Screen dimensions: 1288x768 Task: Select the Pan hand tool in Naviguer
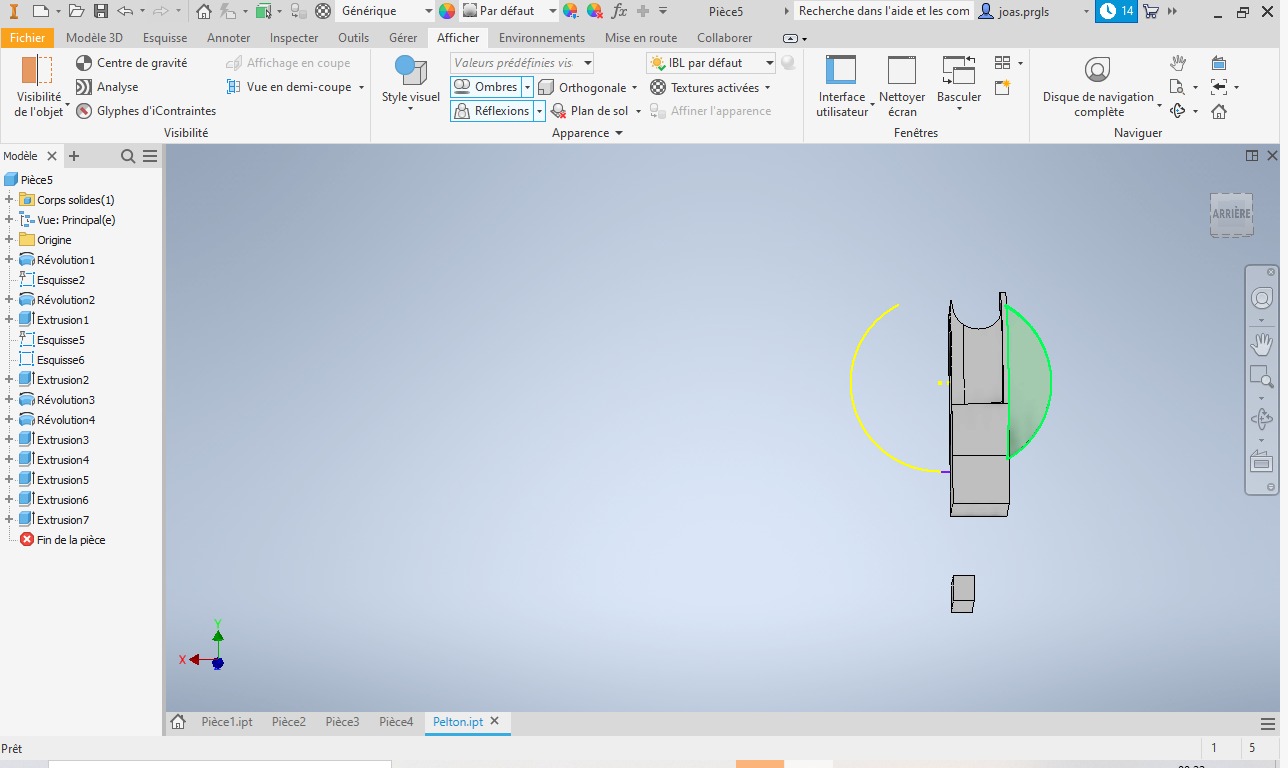tap(1178, 63)
